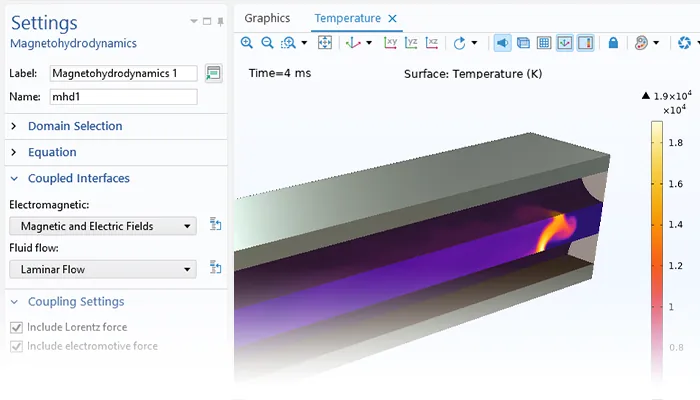This screenshot has height=400, width=700.
Task: Toggle Include electromotive force checkbox
Action: point(15,346)
